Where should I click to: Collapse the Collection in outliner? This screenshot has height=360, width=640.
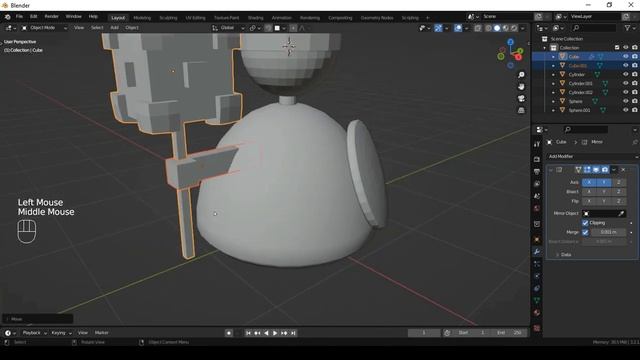(x=544, y=48)
